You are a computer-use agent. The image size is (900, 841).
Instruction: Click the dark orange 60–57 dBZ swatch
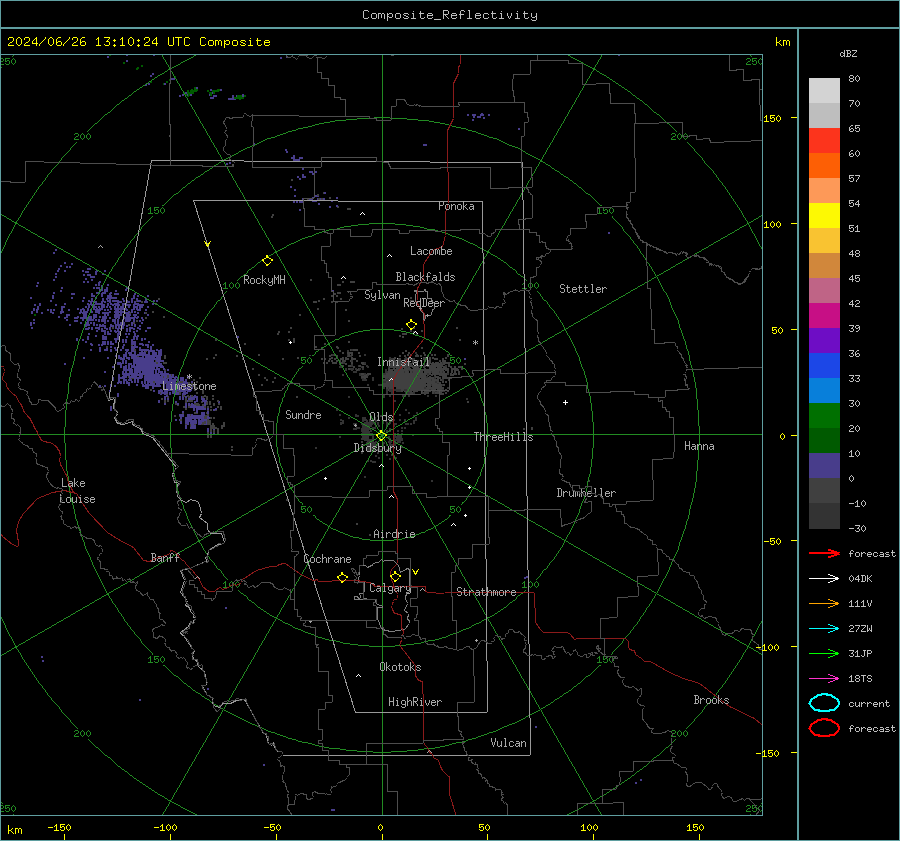pos(824,166)
